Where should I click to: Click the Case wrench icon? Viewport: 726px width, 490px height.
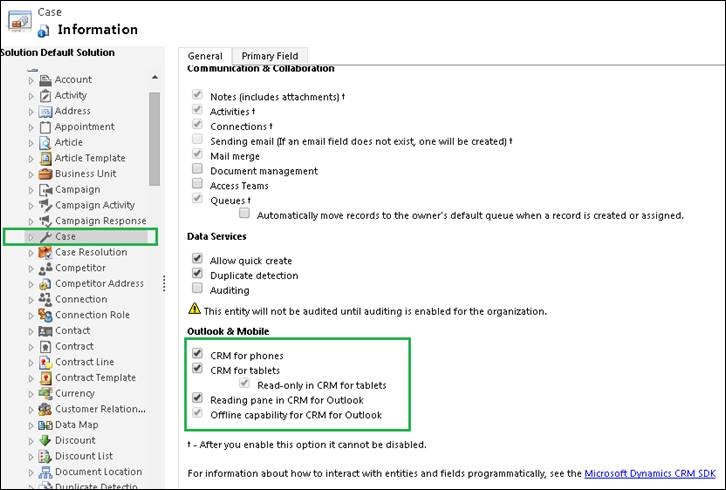pos(45,237)
